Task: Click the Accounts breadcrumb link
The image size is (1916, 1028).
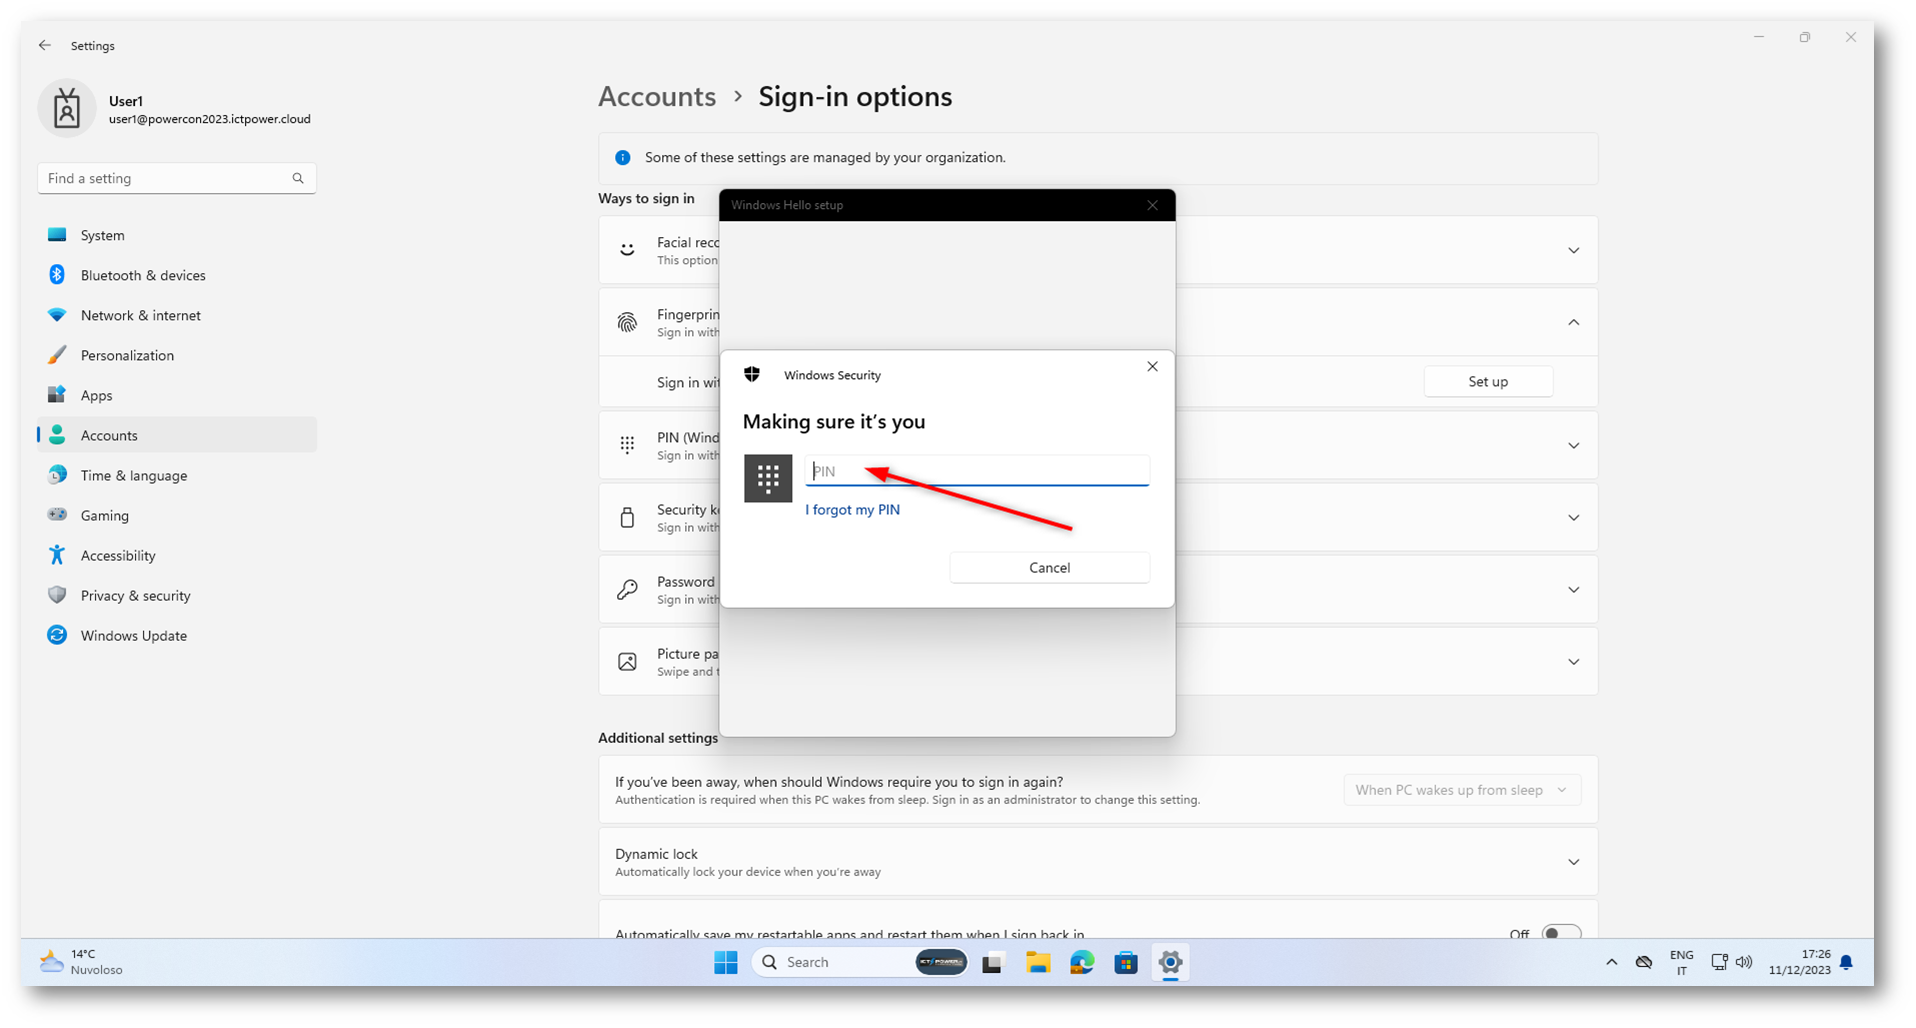Action: [657, 96]
